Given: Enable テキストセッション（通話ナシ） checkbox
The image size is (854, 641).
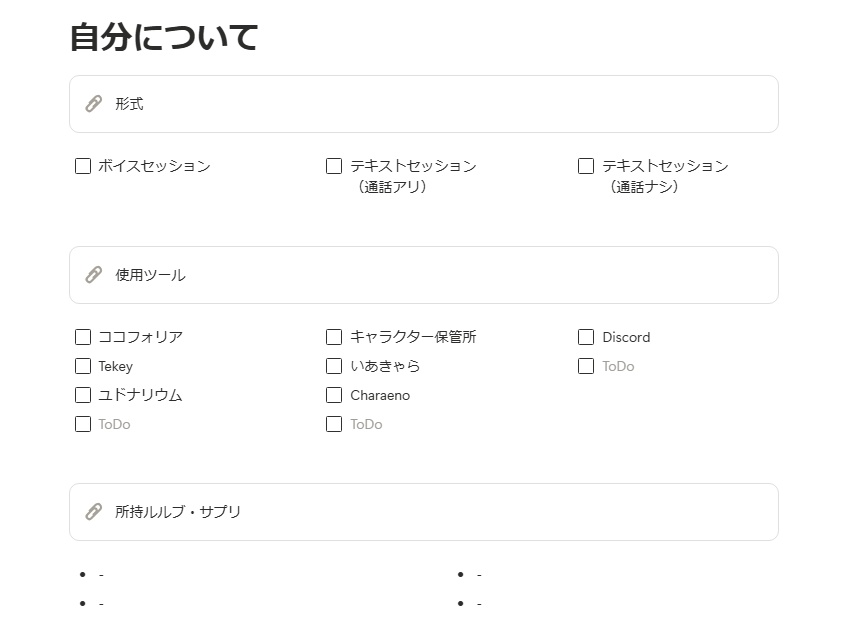Looking at the screenshot, I should (586, 166).
